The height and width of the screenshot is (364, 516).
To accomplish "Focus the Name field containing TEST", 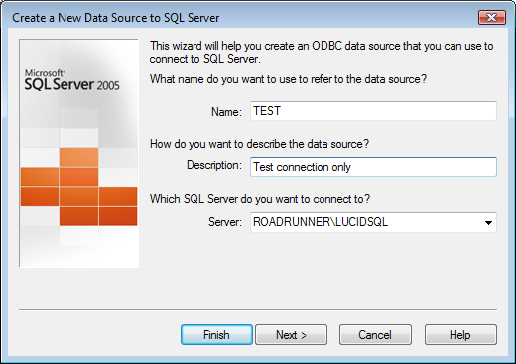I will click(x=373, y=111).
